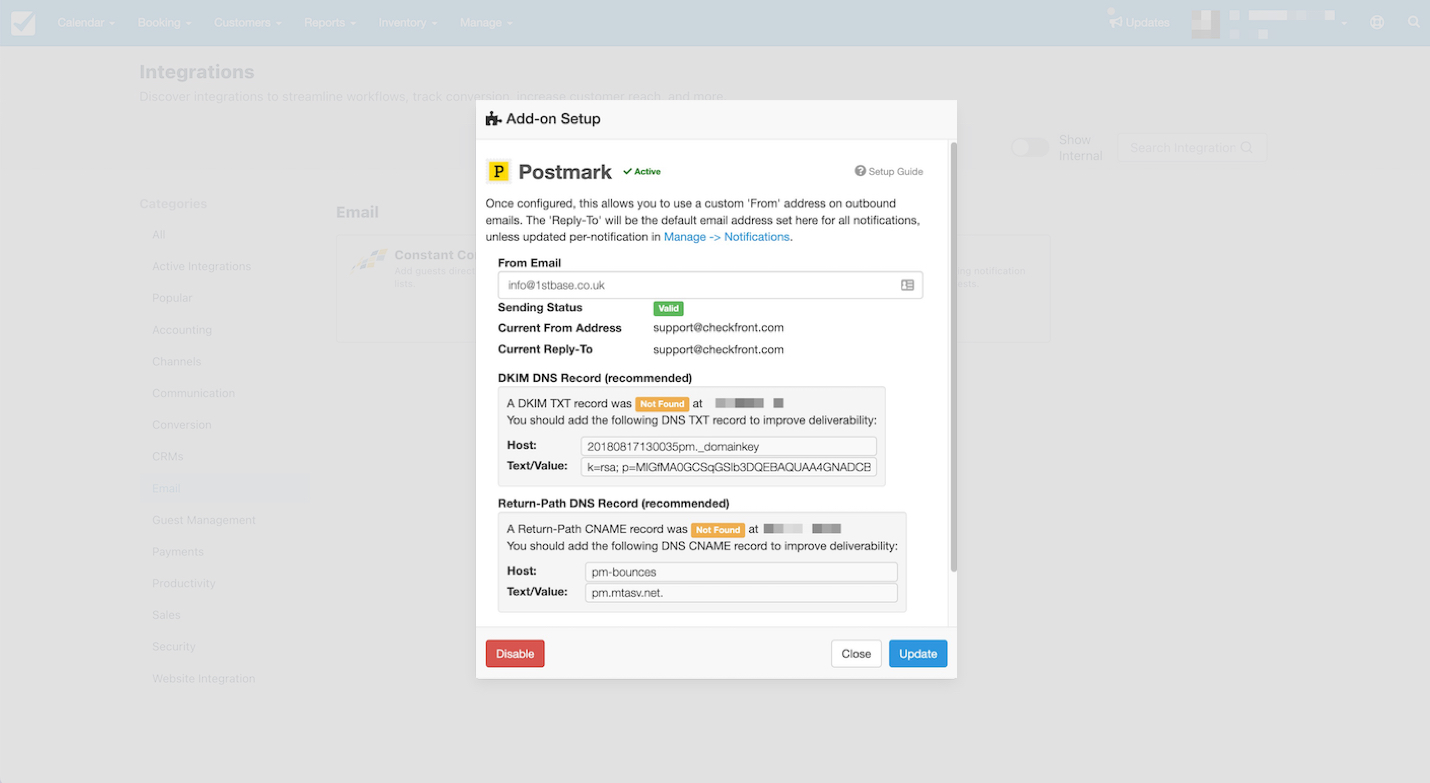Select the Website Integration category
This screenshot has width=1430, height=783.
[204, 679]
